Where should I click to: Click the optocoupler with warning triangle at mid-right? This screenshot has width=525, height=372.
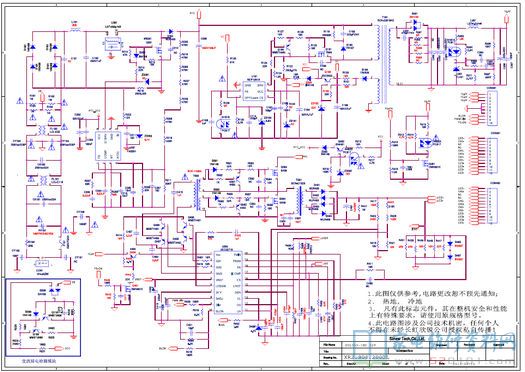tap(428, 142)
